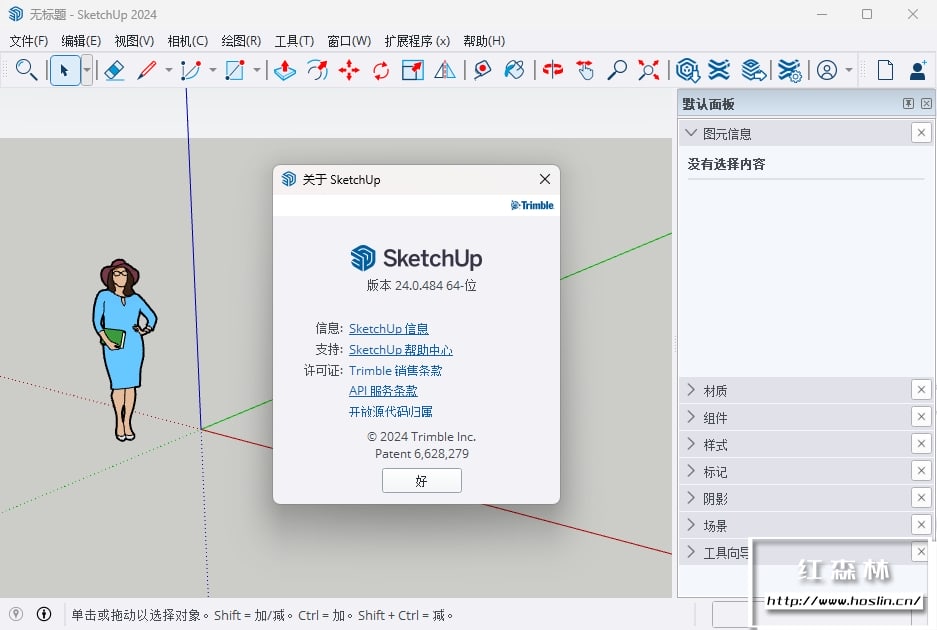The width and height of the screenshot is (937, 630).
Task: Expand the 标记 panel section
Action: click(x=691, y=471)
